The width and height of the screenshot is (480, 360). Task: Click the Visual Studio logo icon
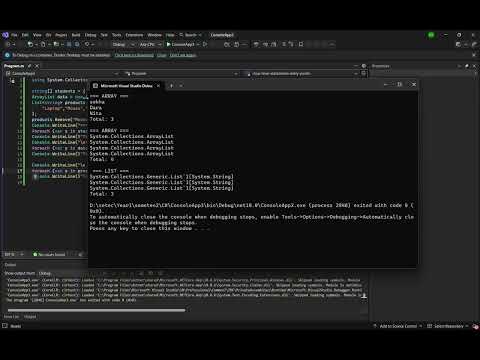coord(5,35)
